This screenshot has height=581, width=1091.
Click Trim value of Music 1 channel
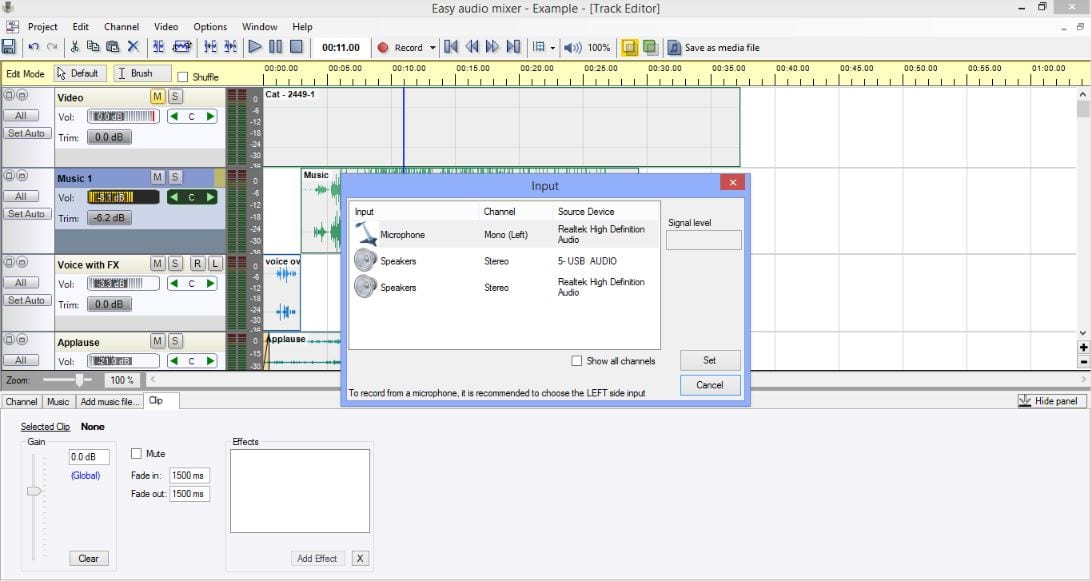[109, 218]
